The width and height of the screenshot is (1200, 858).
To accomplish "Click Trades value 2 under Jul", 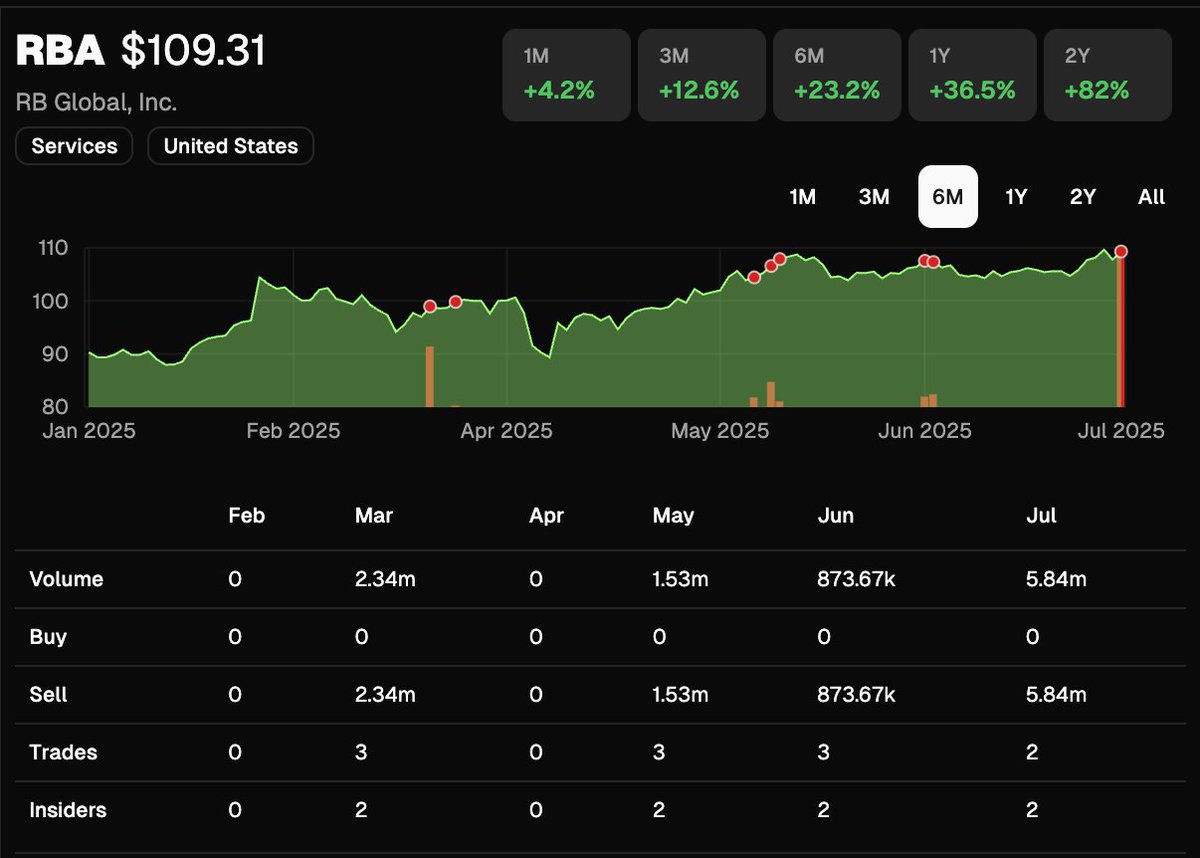I will 1033,752.
